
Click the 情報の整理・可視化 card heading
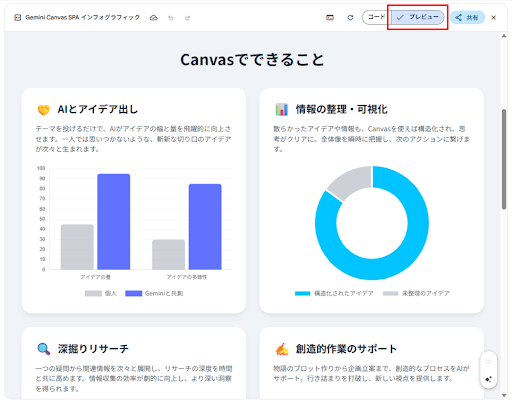[342, 109]
